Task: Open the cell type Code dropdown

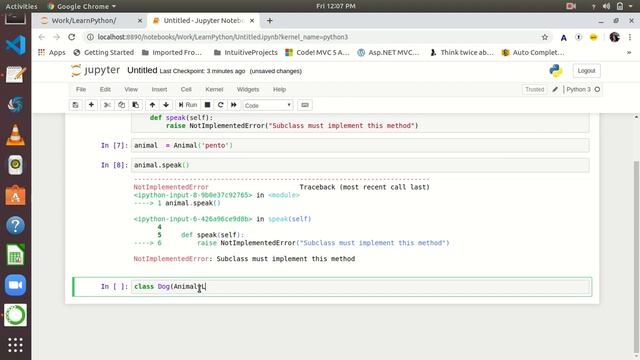Action: click(x=268, y=105)
